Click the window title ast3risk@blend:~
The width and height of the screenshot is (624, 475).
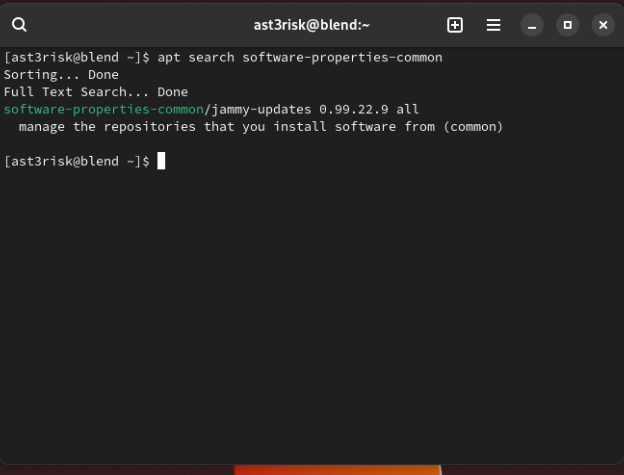point(311,25)
